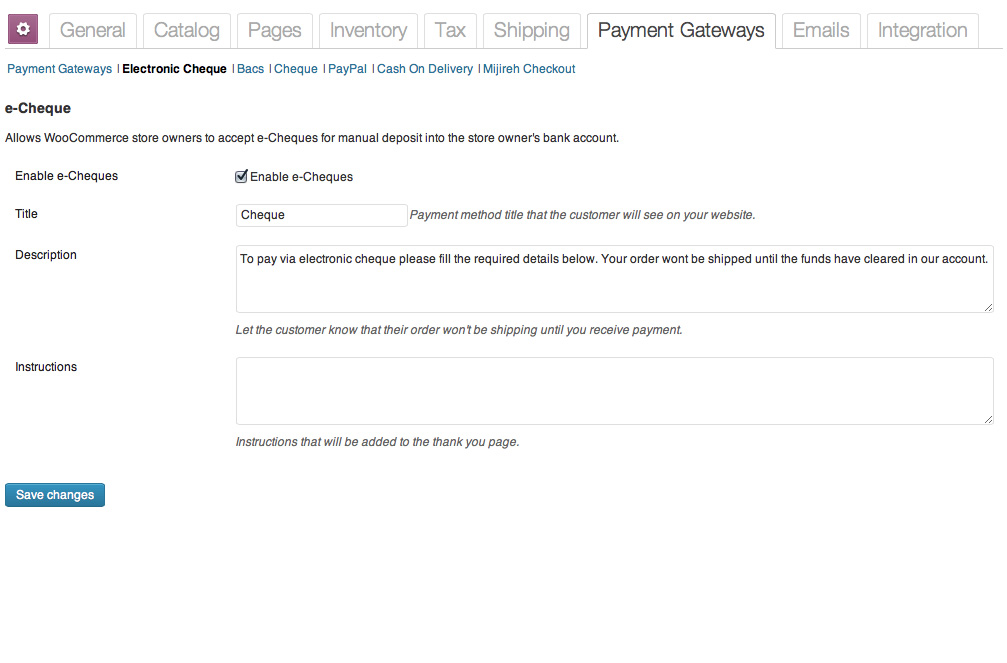Switch to the Catalog tab

tap(187, 30)
